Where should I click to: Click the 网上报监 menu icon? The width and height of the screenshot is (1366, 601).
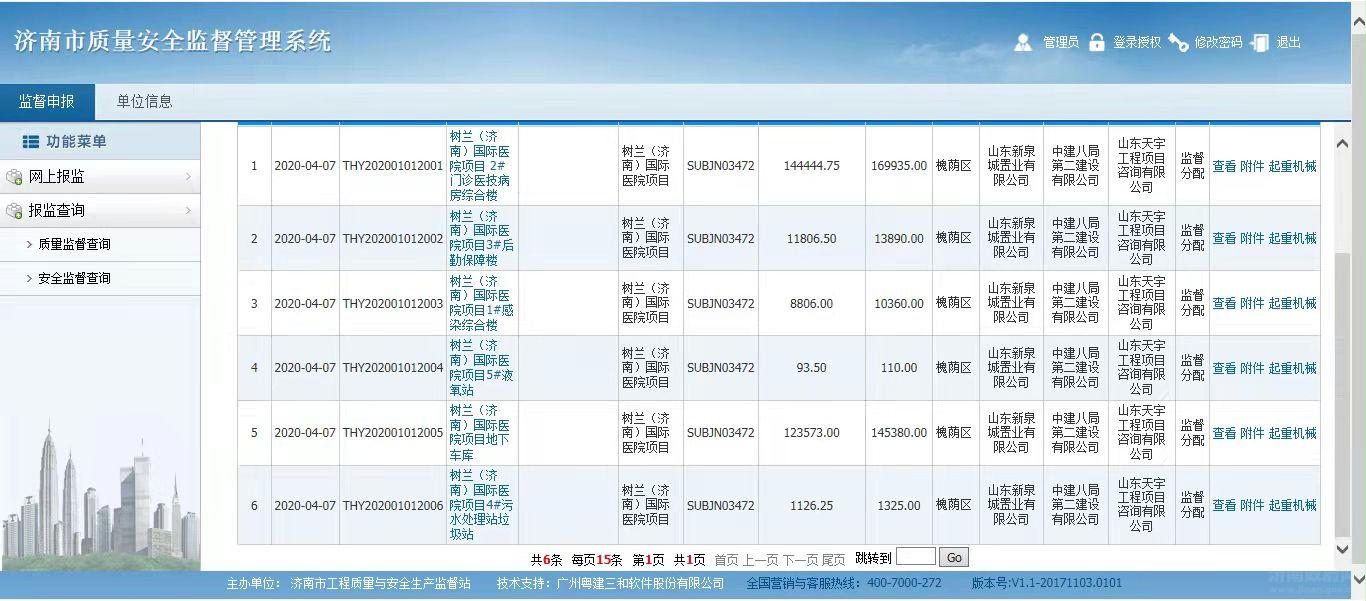[14, 177]
